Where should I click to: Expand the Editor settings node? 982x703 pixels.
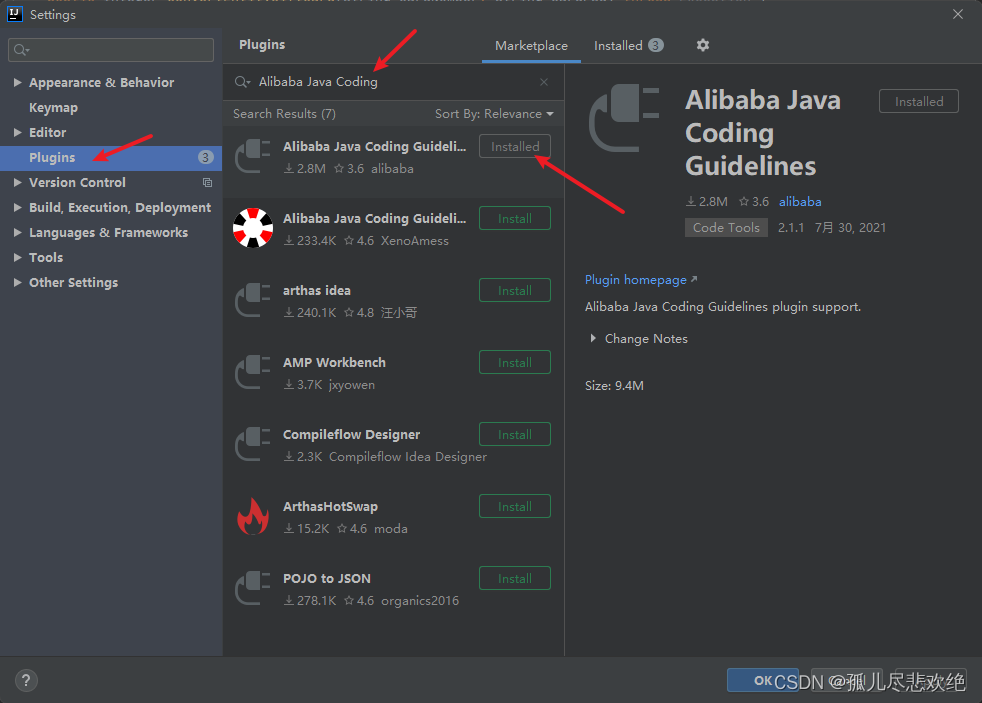(18, 132)
